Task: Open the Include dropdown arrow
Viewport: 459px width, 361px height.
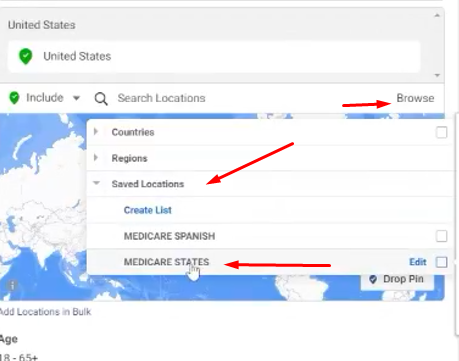Action: [76, 98]
